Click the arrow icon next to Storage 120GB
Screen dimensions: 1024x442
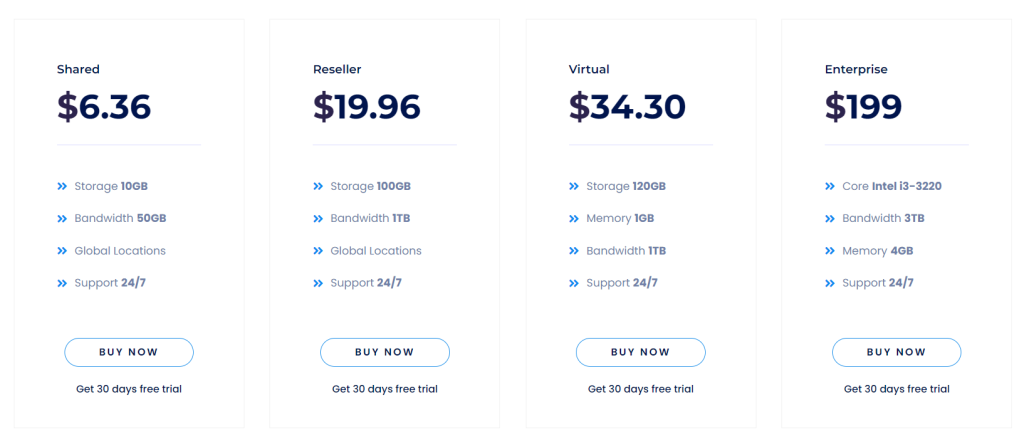pyautogui.click(x=574, y=186)
